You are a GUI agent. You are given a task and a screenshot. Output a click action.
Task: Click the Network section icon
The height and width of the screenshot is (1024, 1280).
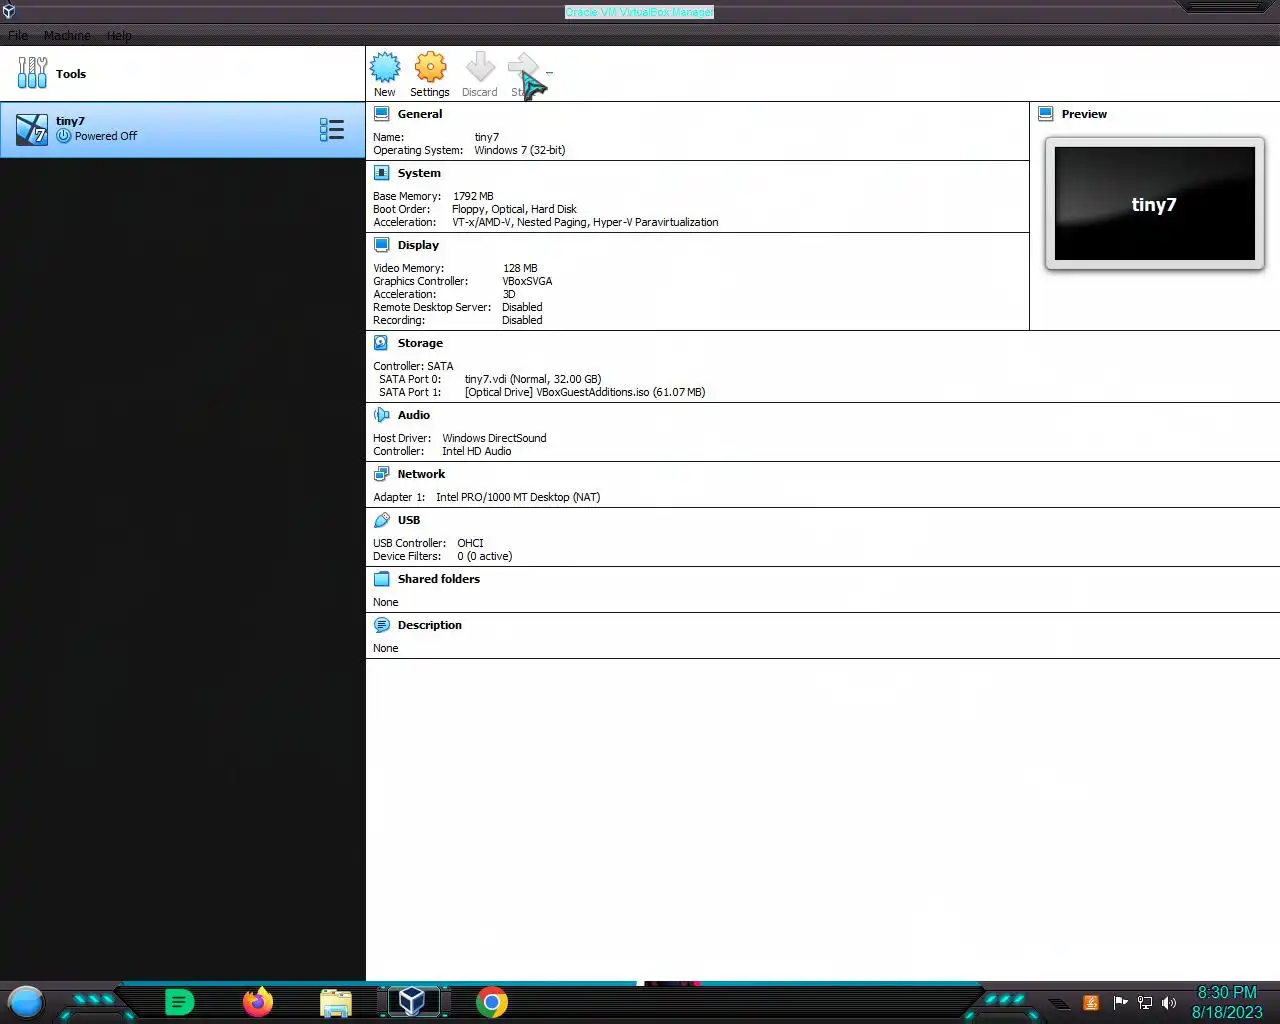(382, 474)
